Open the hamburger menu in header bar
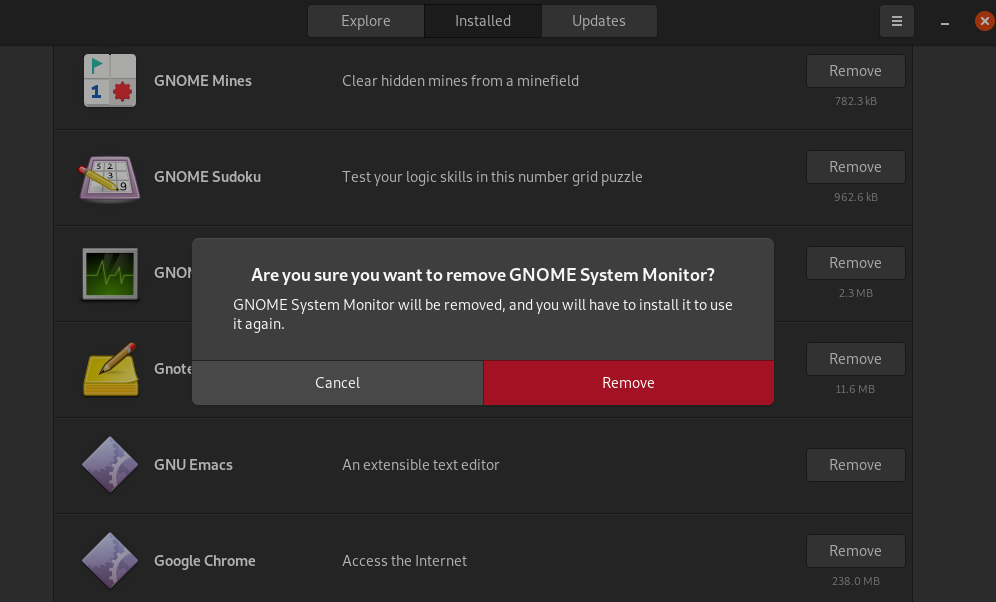Screen dimensions: 996x602 coord(897,21)
